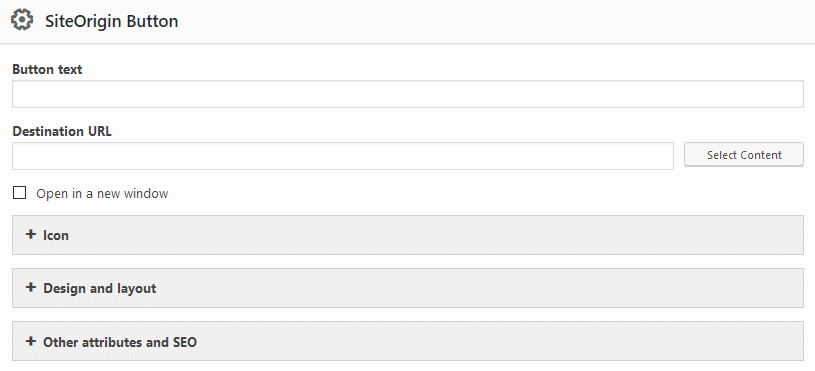Click the 'Destination URL' field label
Screen dimensions: 815x371
coord(62,131)
